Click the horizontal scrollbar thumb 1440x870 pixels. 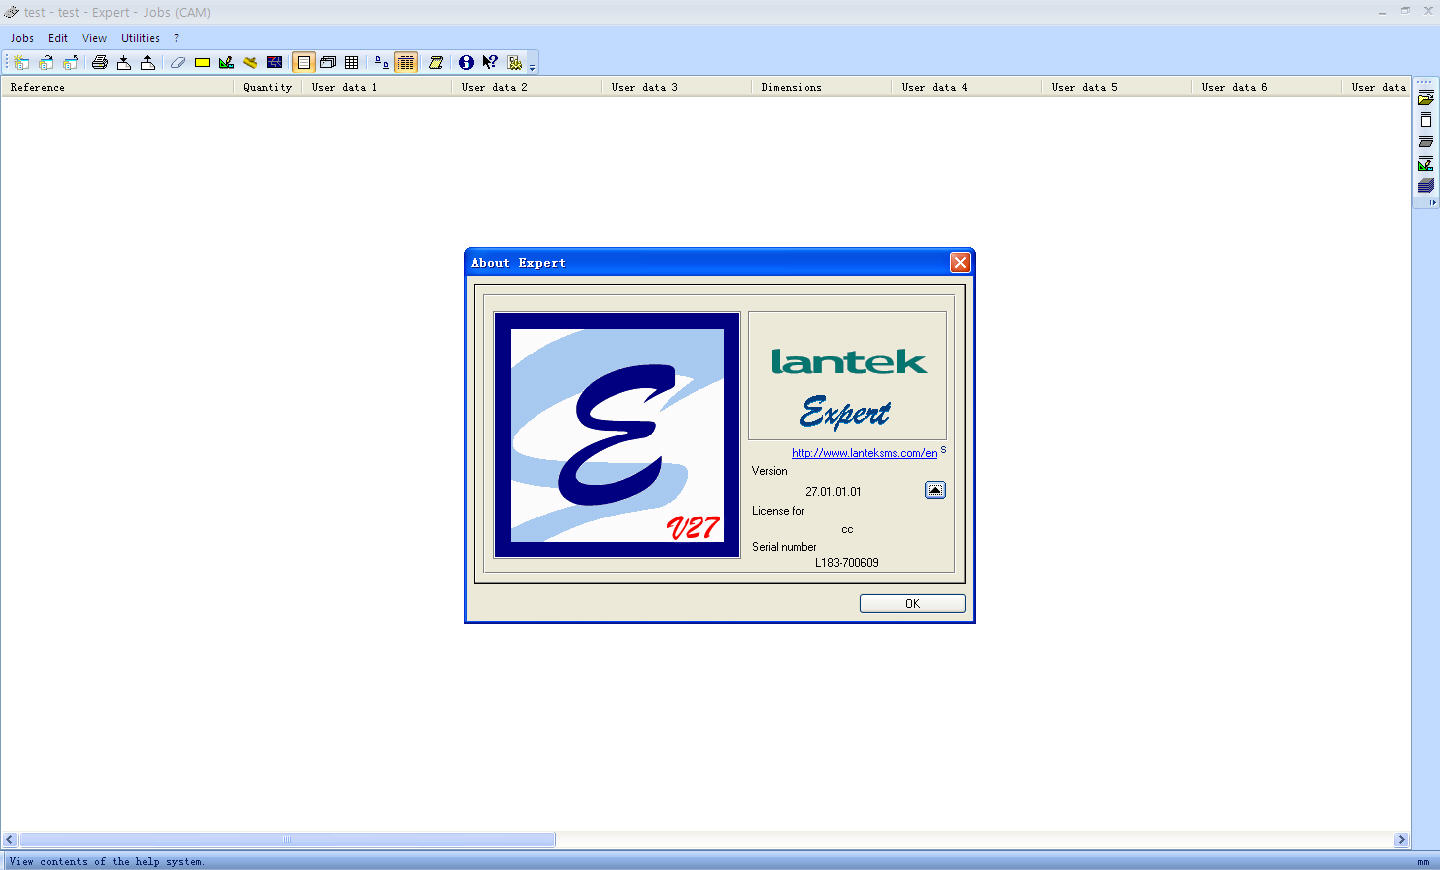[x=287, y=840]
